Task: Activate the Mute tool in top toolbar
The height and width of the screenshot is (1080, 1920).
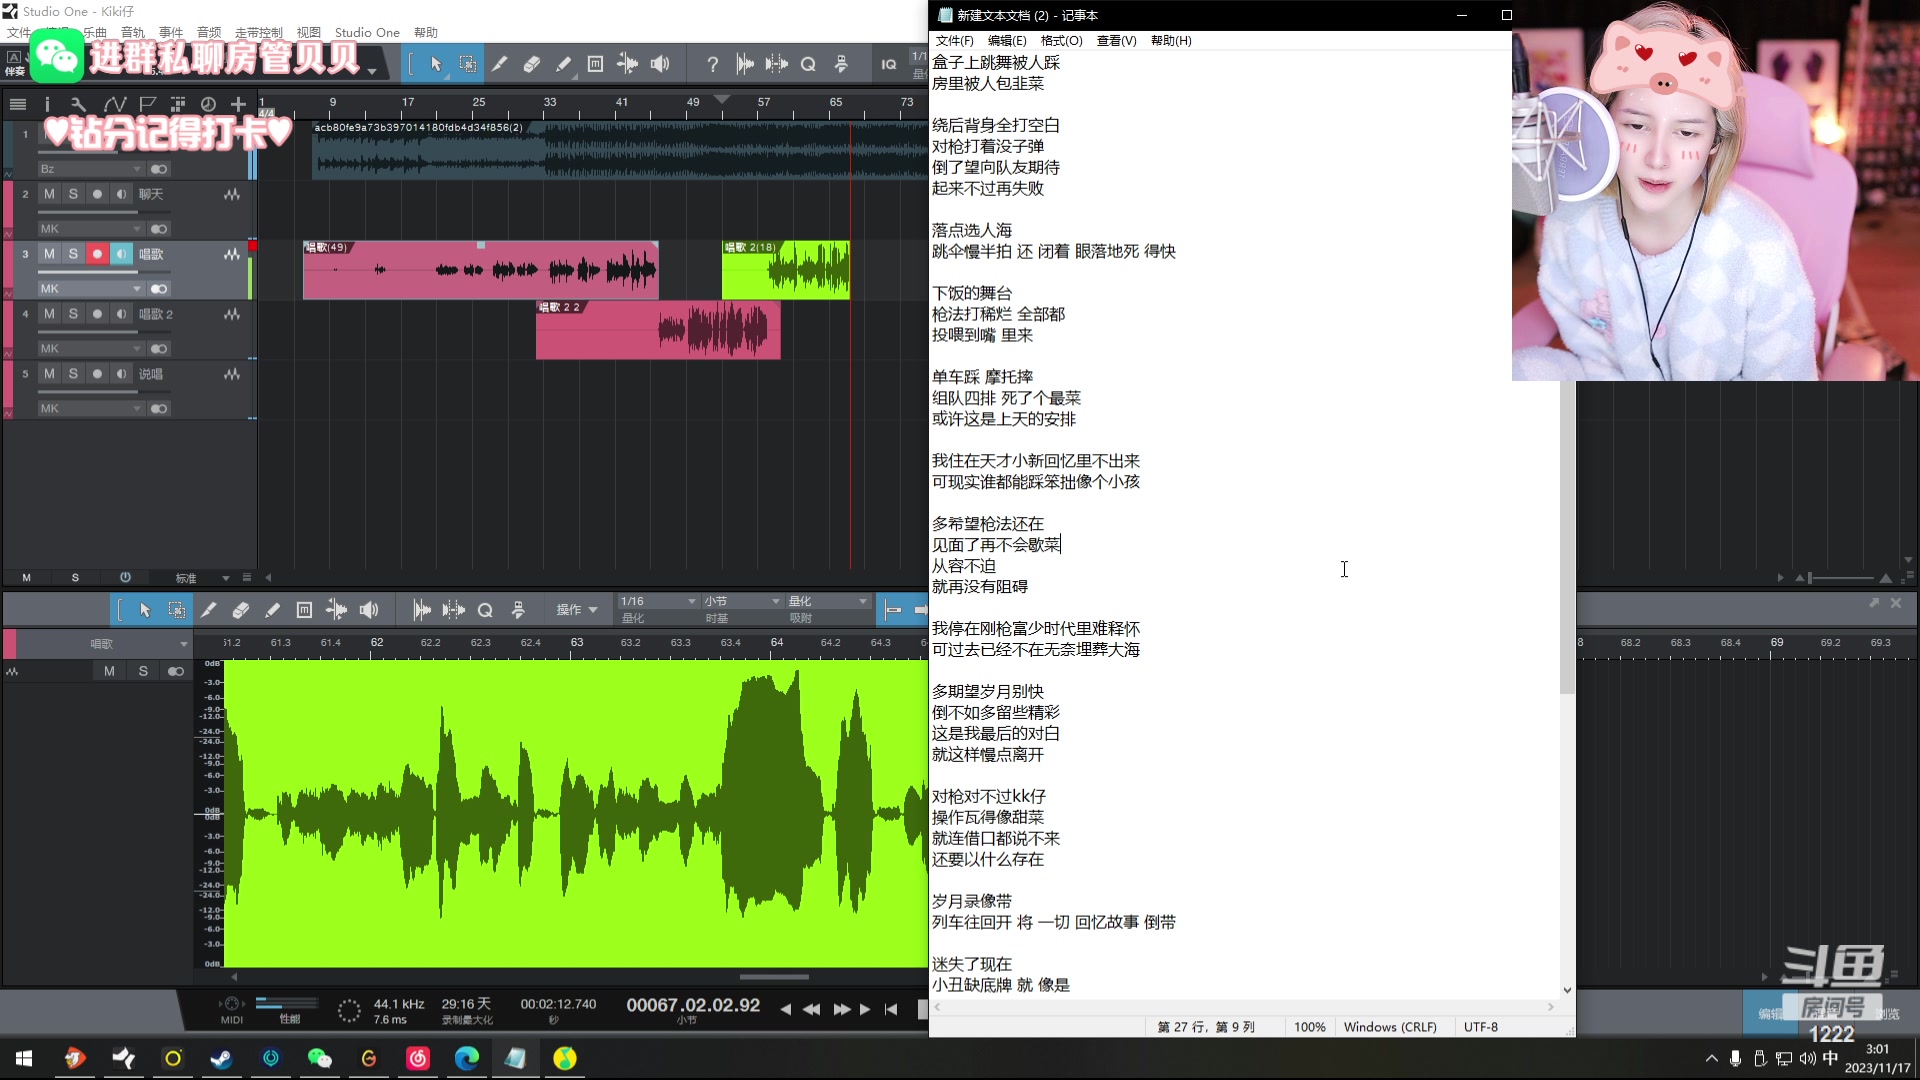Action: point(595,64)
